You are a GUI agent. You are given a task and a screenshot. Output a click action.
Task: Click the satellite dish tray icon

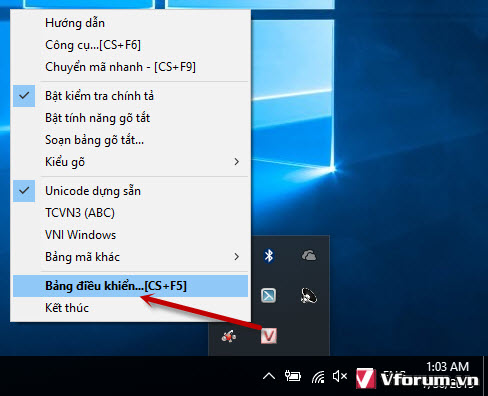click(x=309, y=295)
